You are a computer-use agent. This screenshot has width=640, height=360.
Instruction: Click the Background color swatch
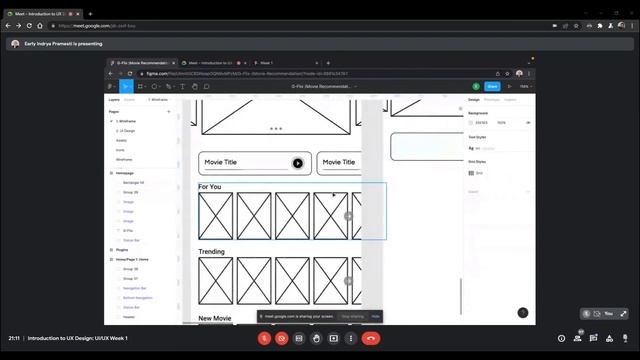point(471,122)
